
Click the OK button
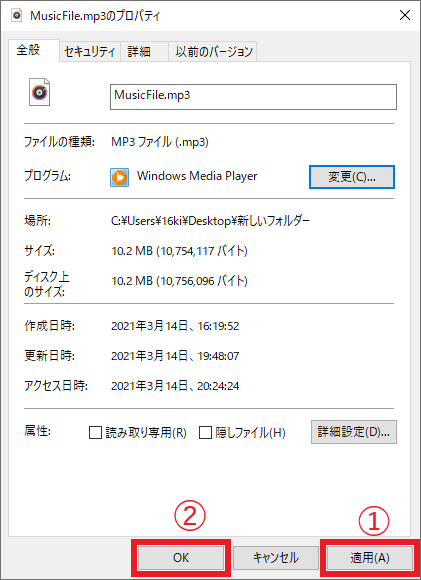[181, 557]
